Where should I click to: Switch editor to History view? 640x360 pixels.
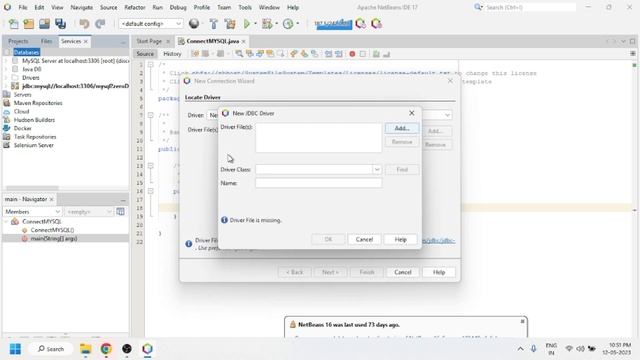tap(172, 54)
